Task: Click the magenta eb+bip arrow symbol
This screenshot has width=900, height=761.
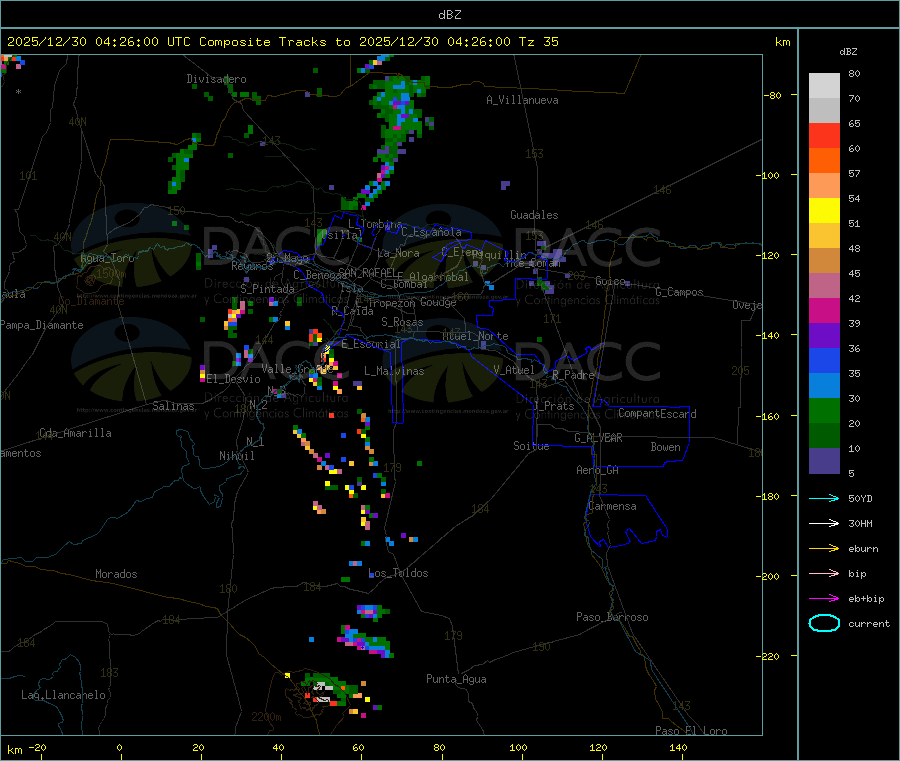Action: tap(824, 598)
